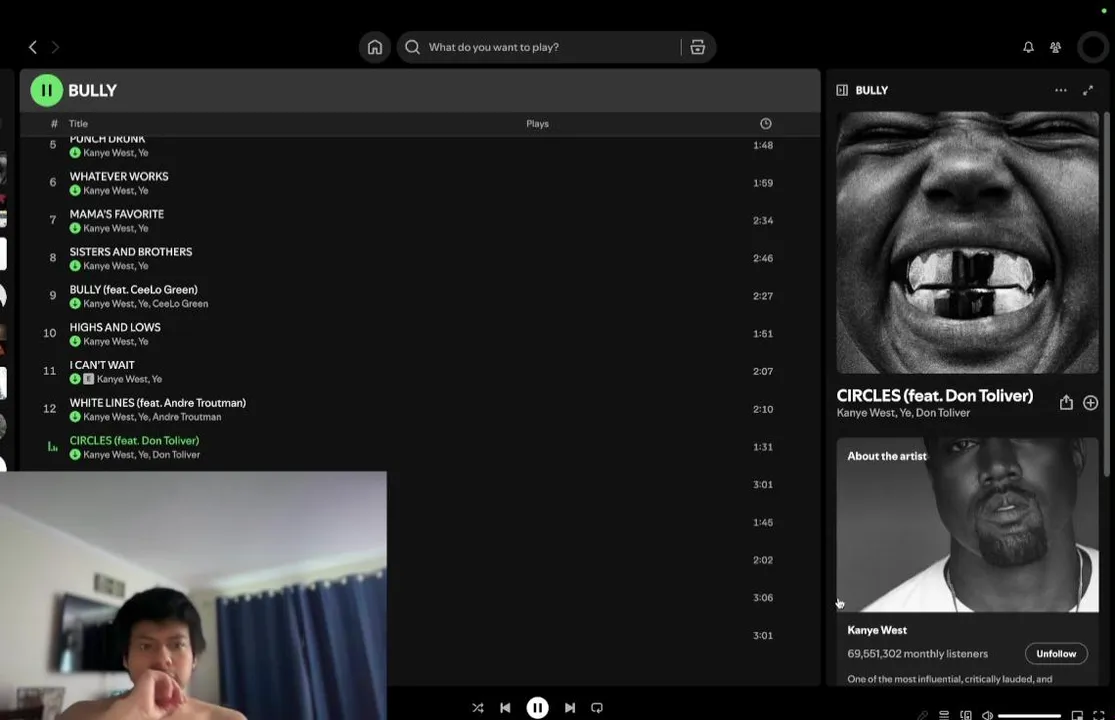Go forward with the right arrow
The image size is (1115, 720).
click(x=55, y=47)
